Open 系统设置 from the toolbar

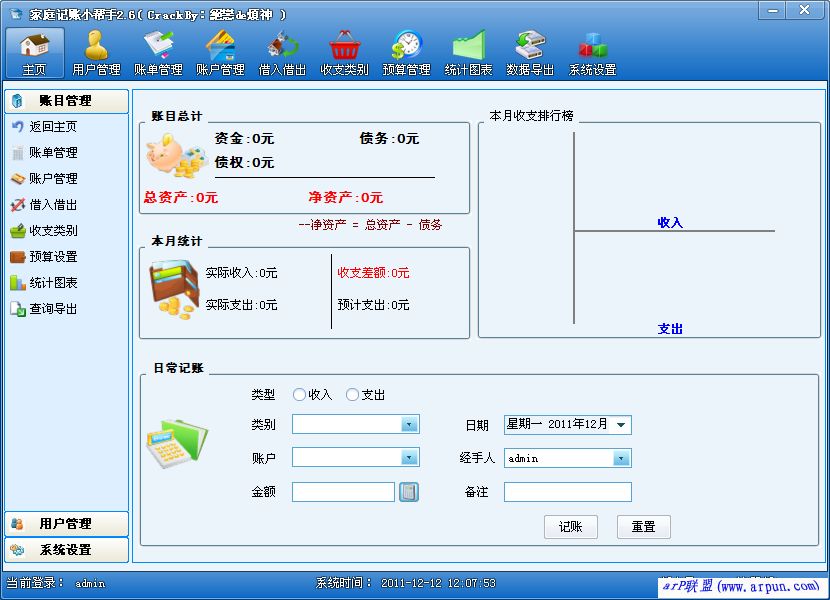[592, 52]
